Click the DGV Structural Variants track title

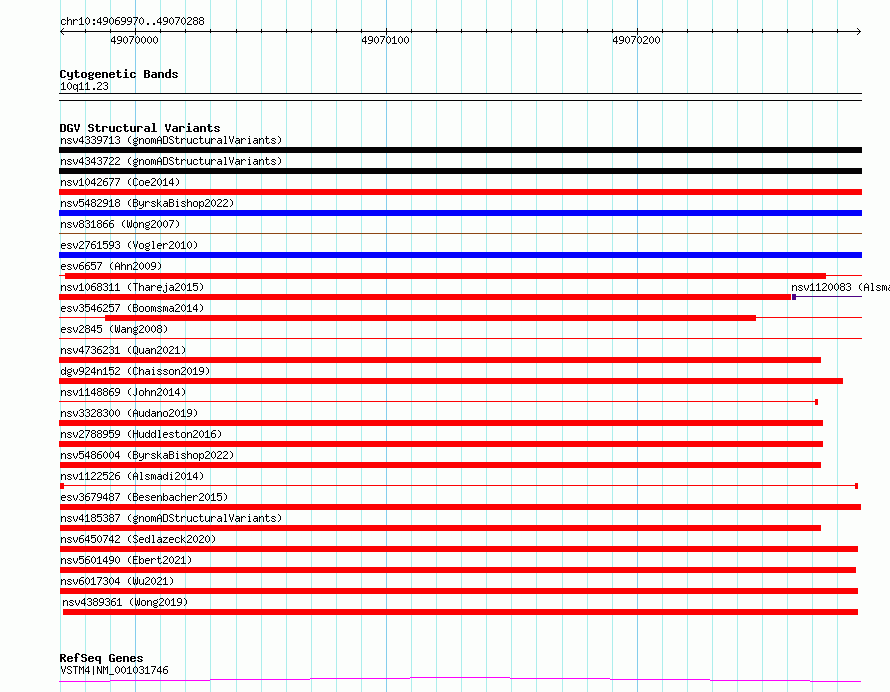click(140, 128)
